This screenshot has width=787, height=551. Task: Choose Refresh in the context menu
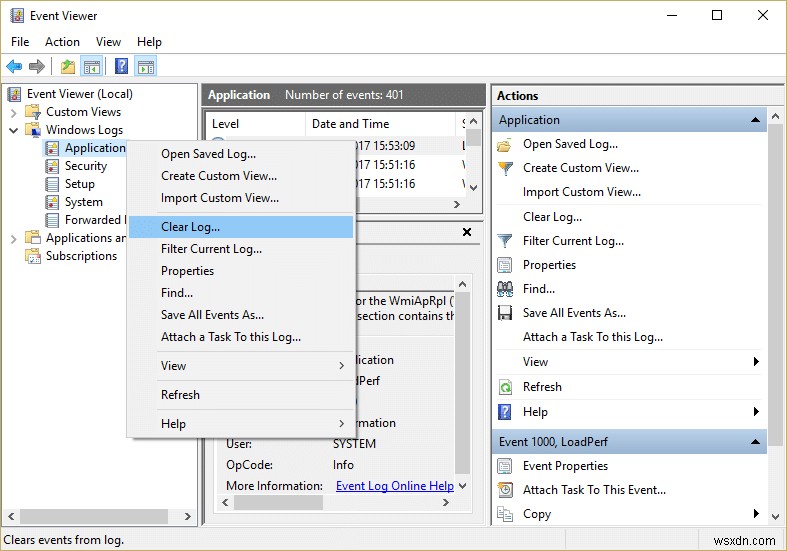click(241, 395)
